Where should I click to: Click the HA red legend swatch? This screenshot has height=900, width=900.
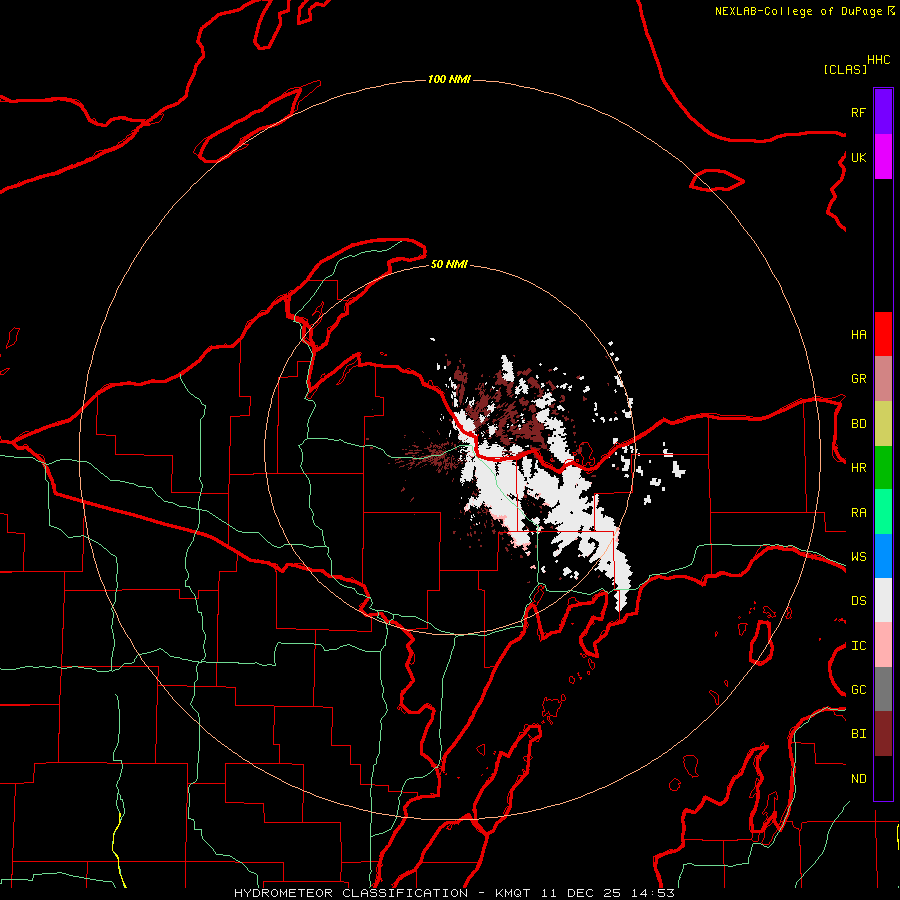[x=883, y=334]
